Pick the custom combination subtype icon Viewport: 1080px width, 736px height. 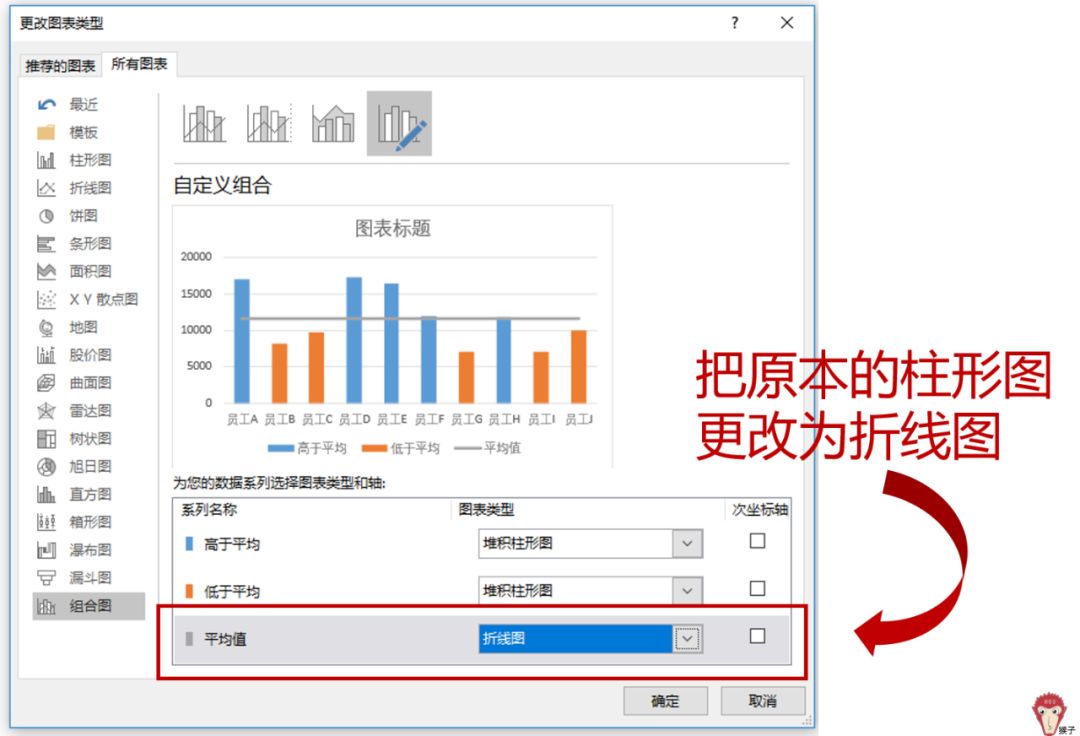399,124
